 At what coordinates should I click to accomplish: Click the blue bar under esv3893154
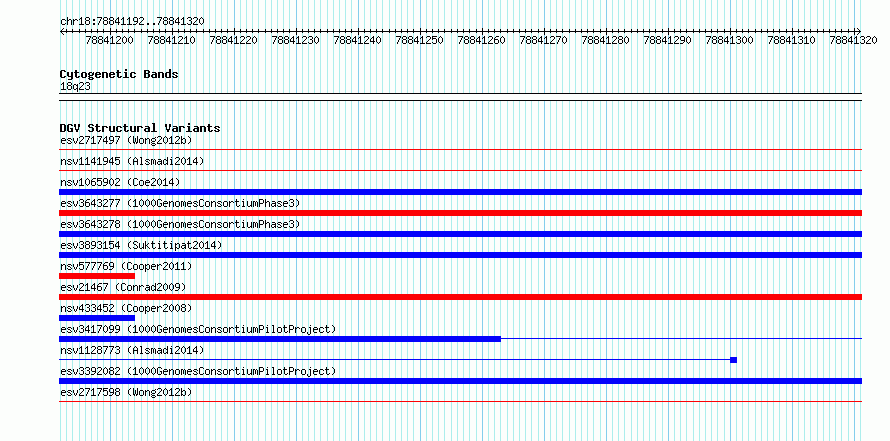click(460, 255)
